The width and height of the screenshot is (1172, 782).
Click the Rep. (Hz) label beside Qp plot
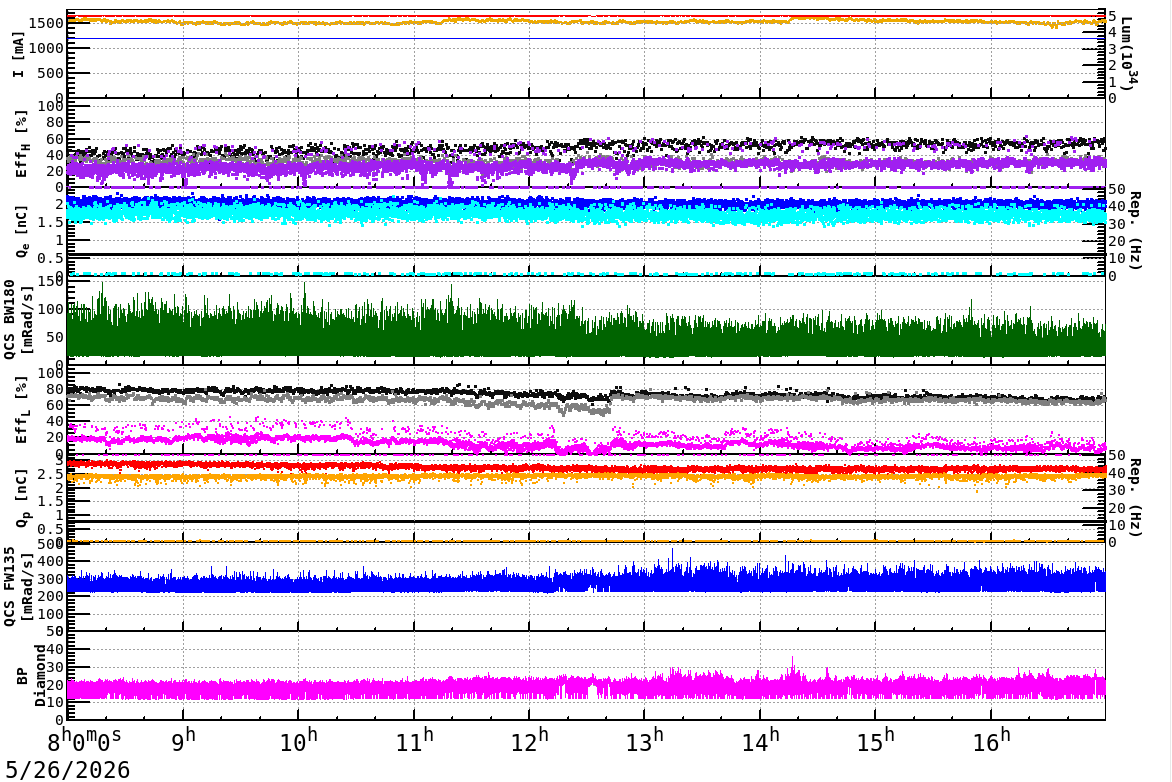point(1135,498)
